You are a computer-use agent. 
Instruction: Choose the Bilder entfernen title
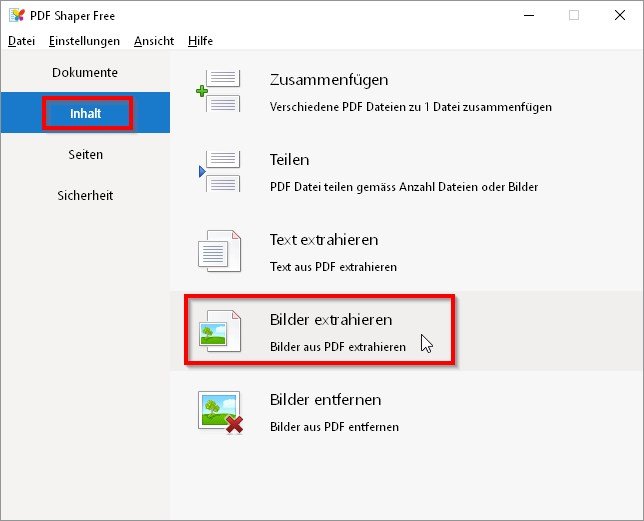pos(325,399)
